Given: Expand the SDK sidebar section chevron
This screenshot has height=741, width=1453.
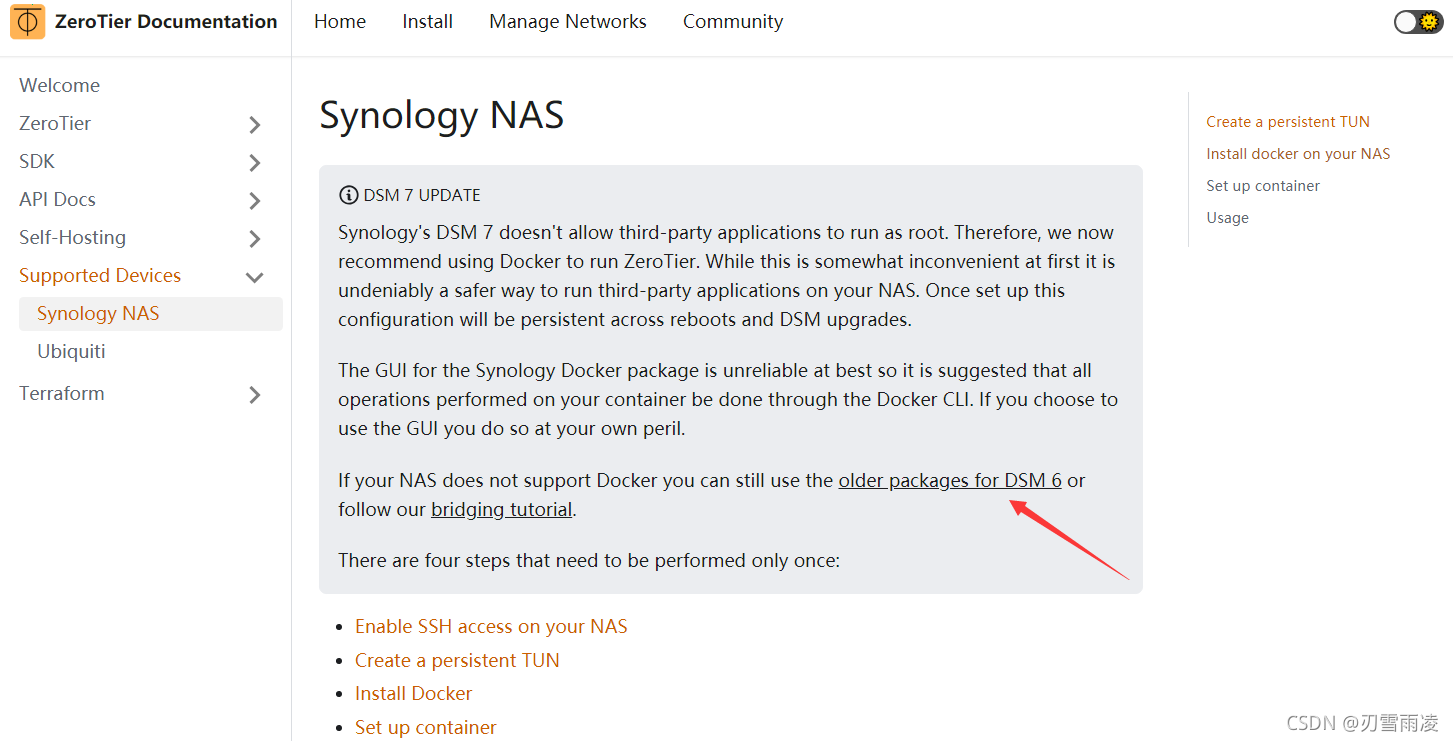Looking at the screenshot, I should 254,162.
